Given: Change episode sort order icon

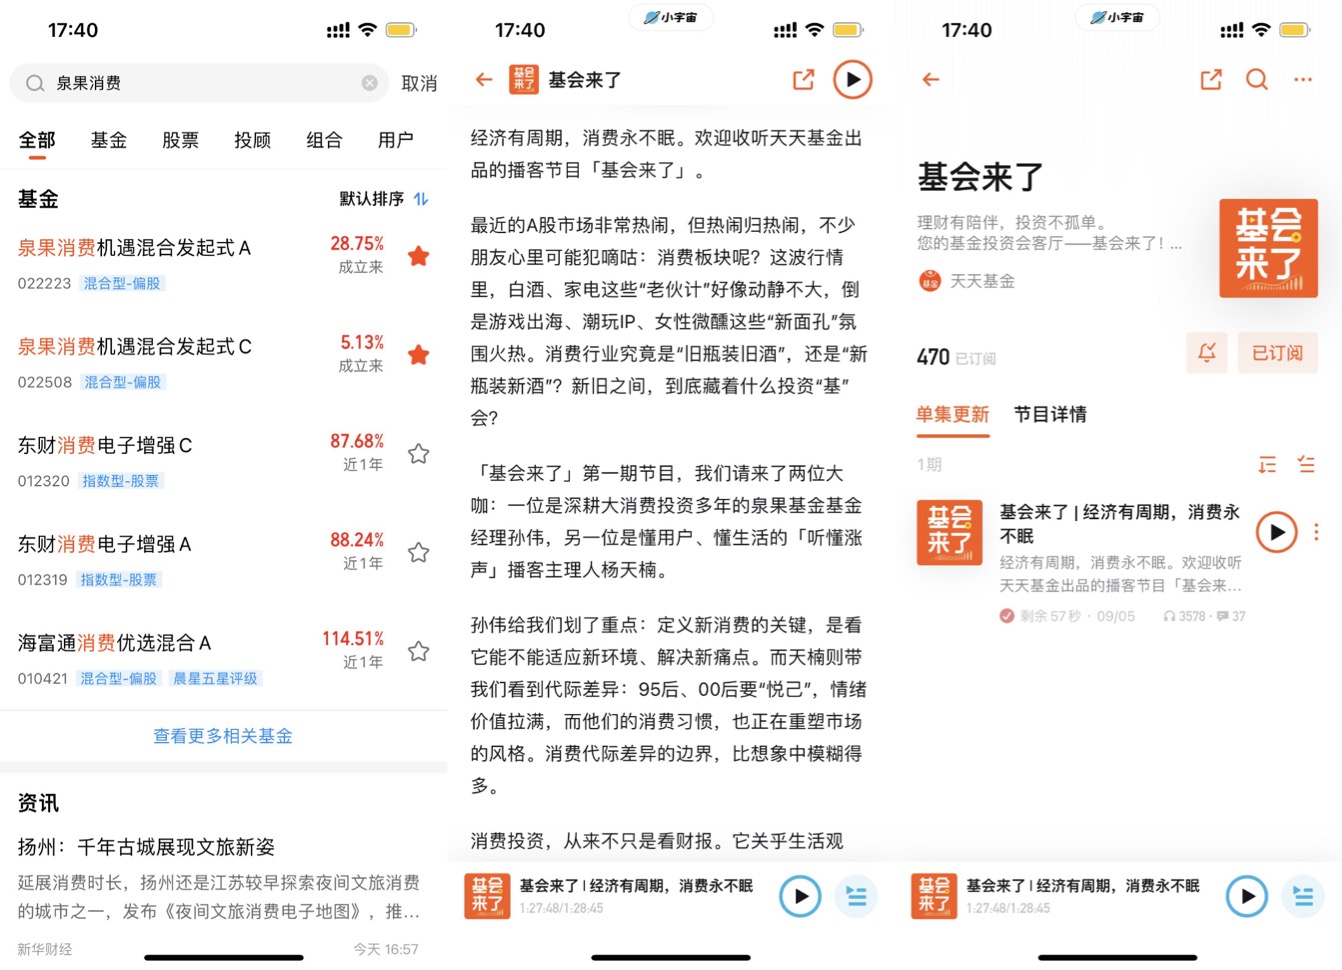Looking at the screenshot, I should (1267, 464).
